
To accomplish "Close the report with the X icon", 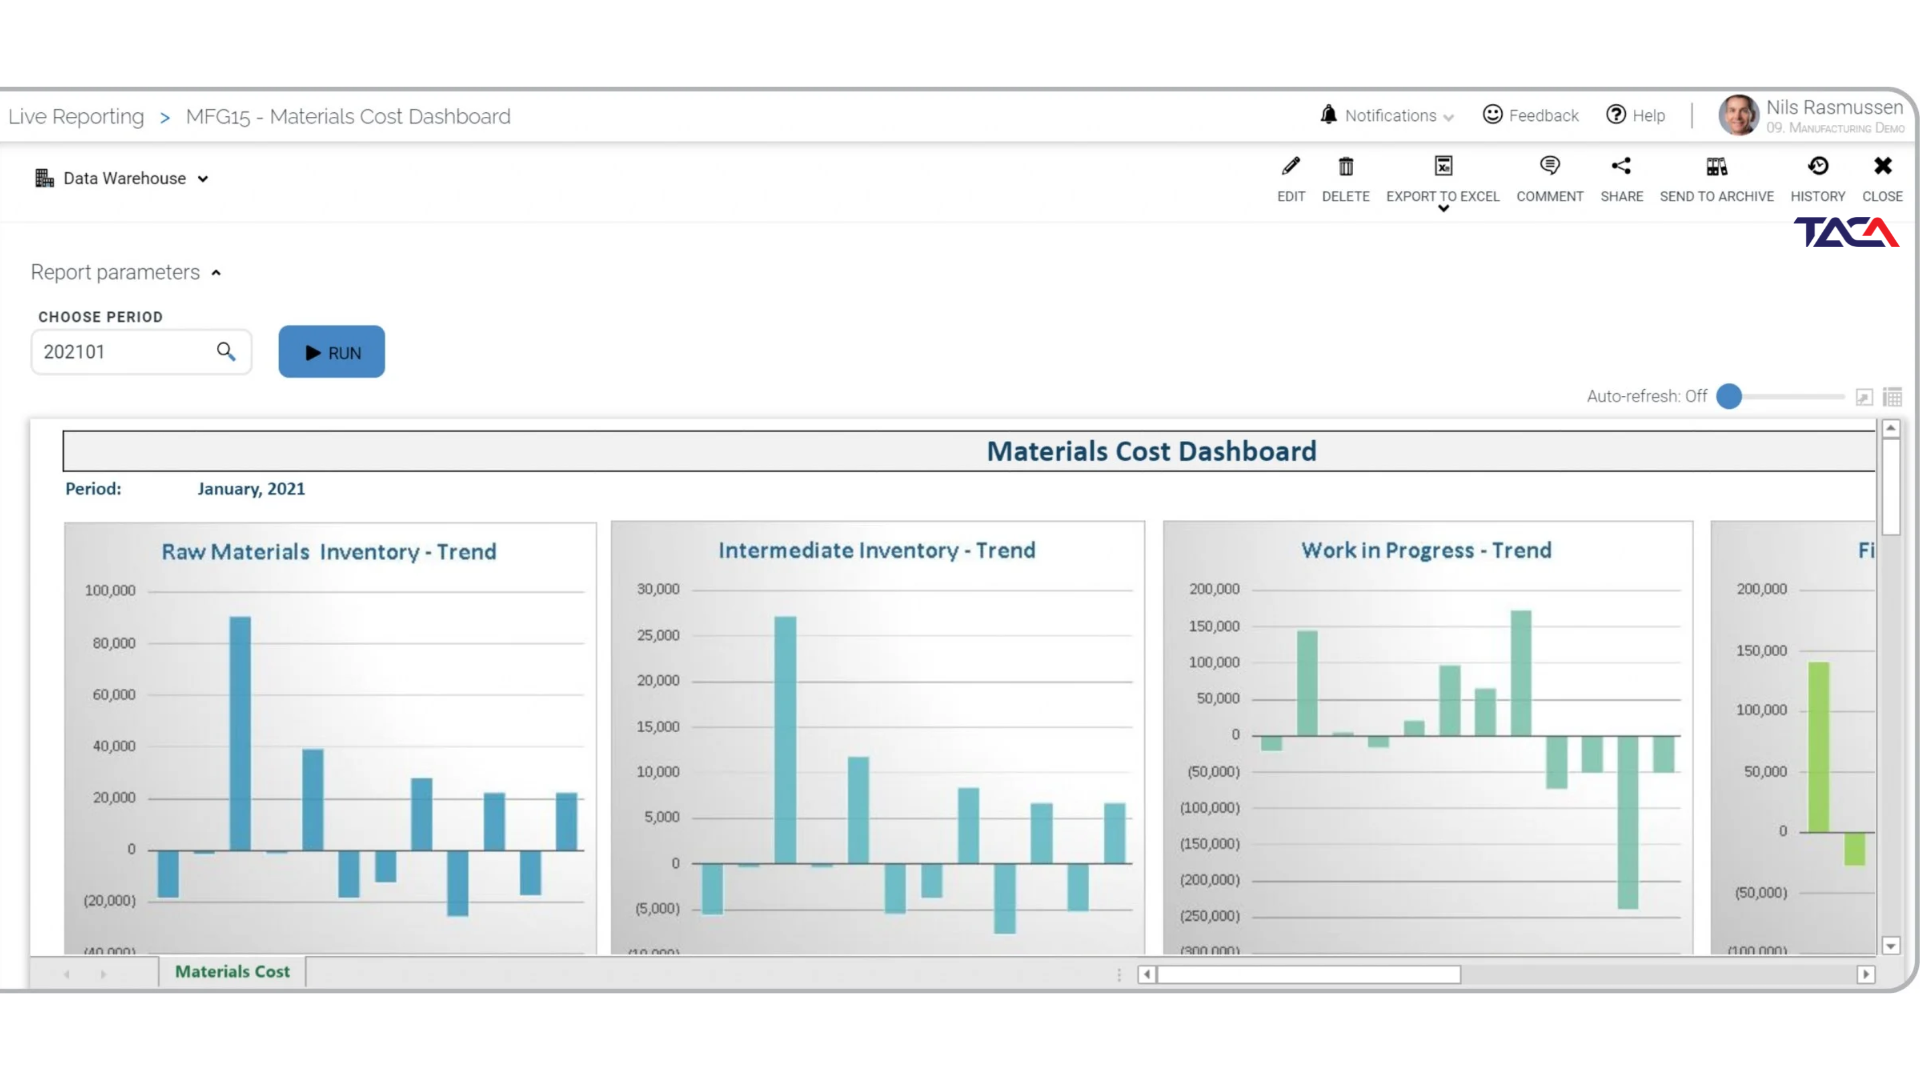I will click(x=1883, y=166).
